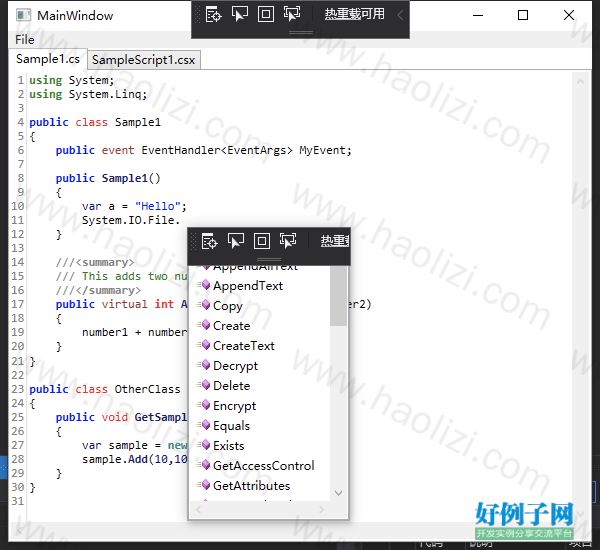Click OtherClass name on line 23
The width and height of the screenshot is (600, 550).
147,389
